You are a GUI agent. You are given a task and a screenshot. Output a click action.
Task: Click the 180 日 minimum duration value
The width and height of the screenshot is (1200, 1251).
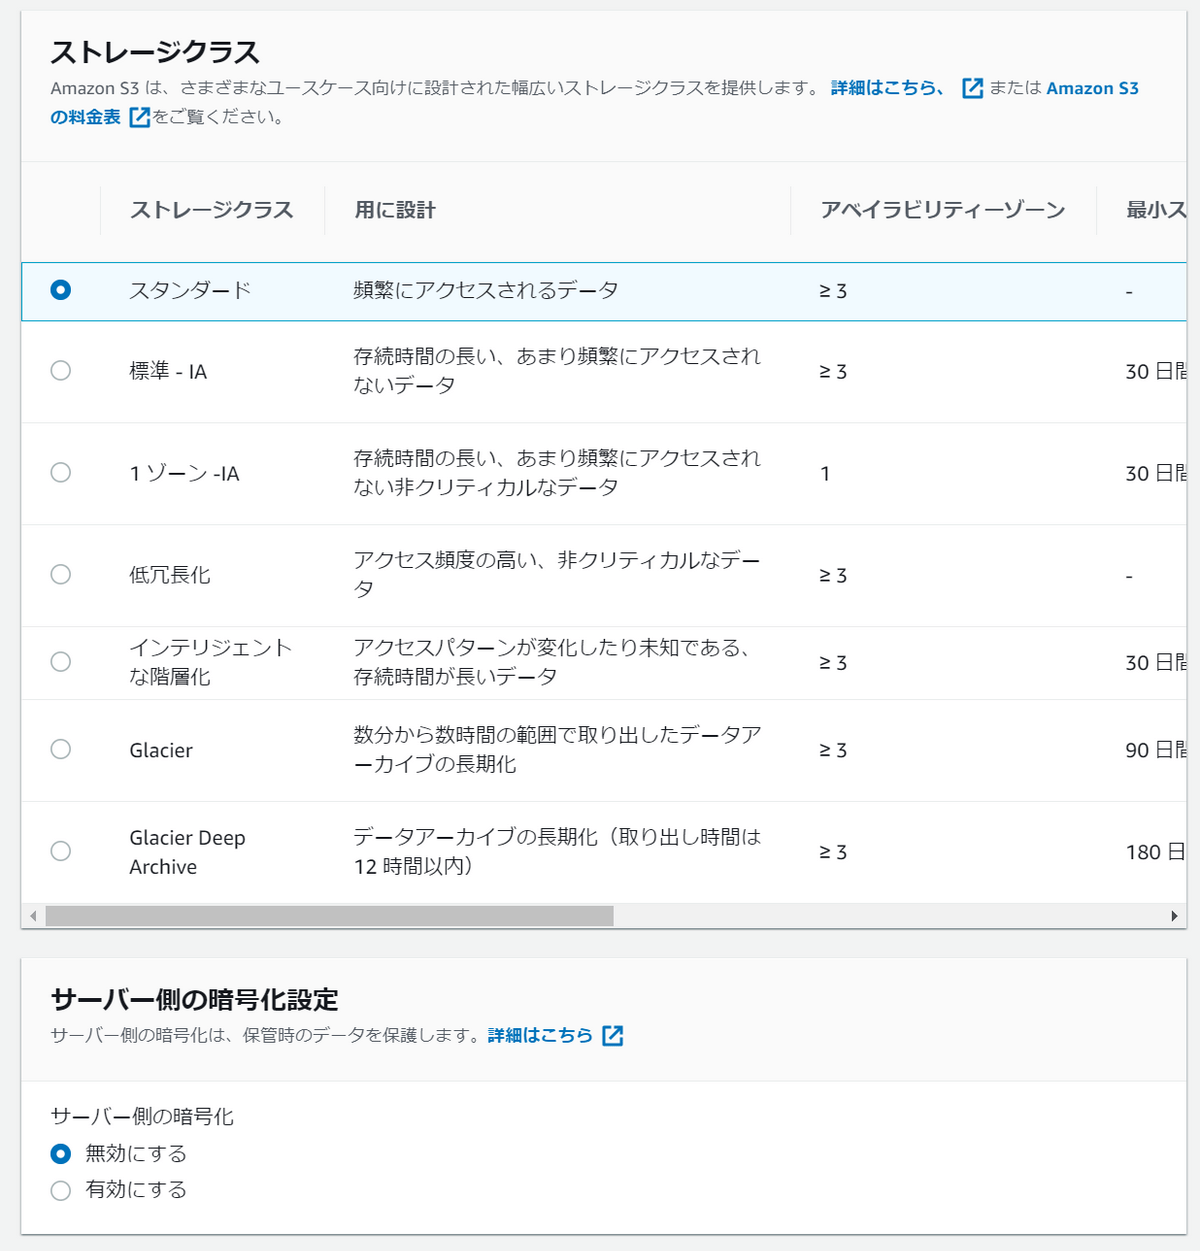tap(1156, 852)
